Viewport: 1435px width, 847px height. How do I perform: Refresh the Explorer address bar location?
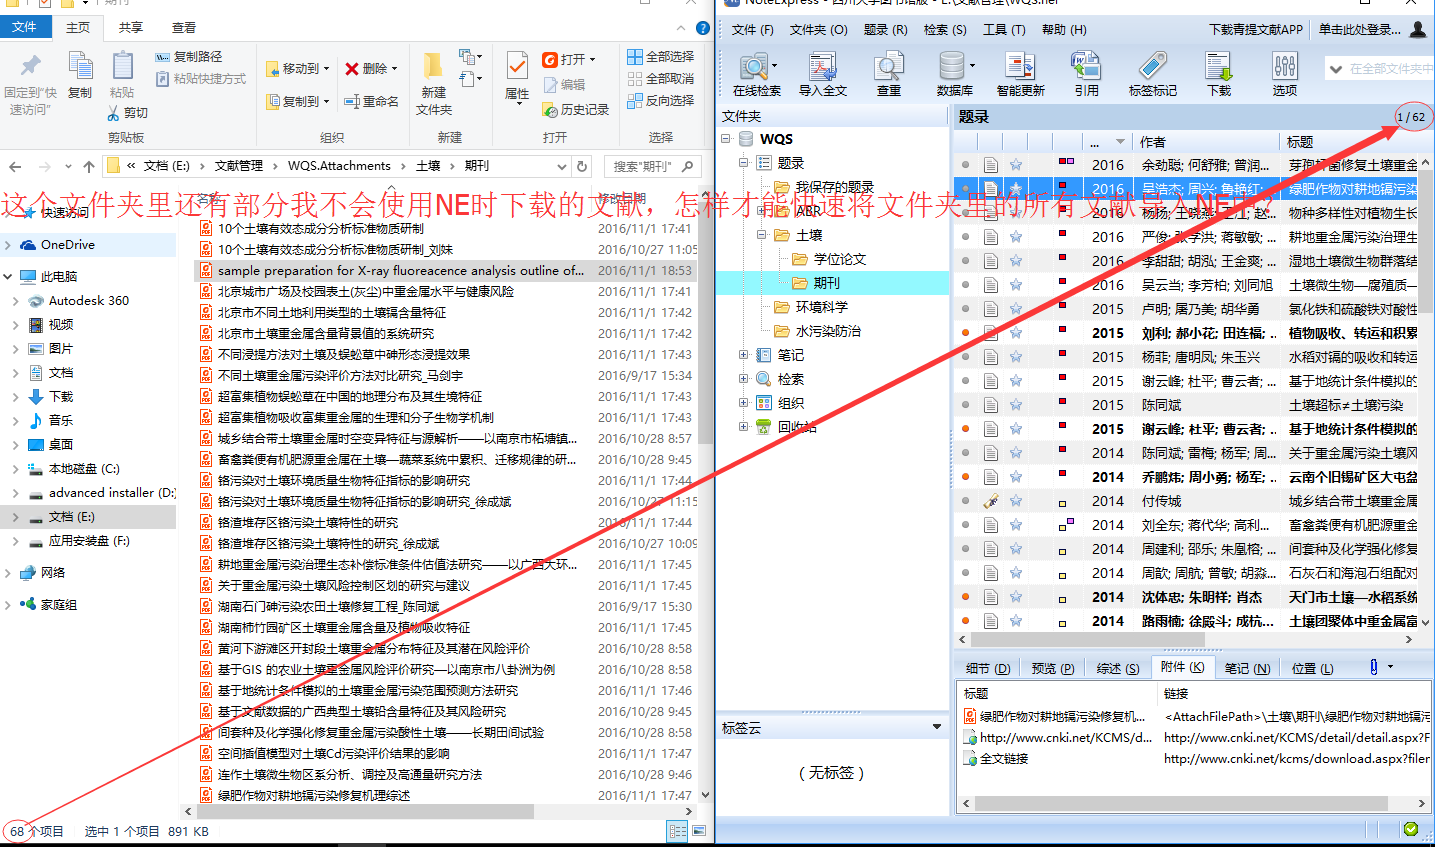[582, 166]
